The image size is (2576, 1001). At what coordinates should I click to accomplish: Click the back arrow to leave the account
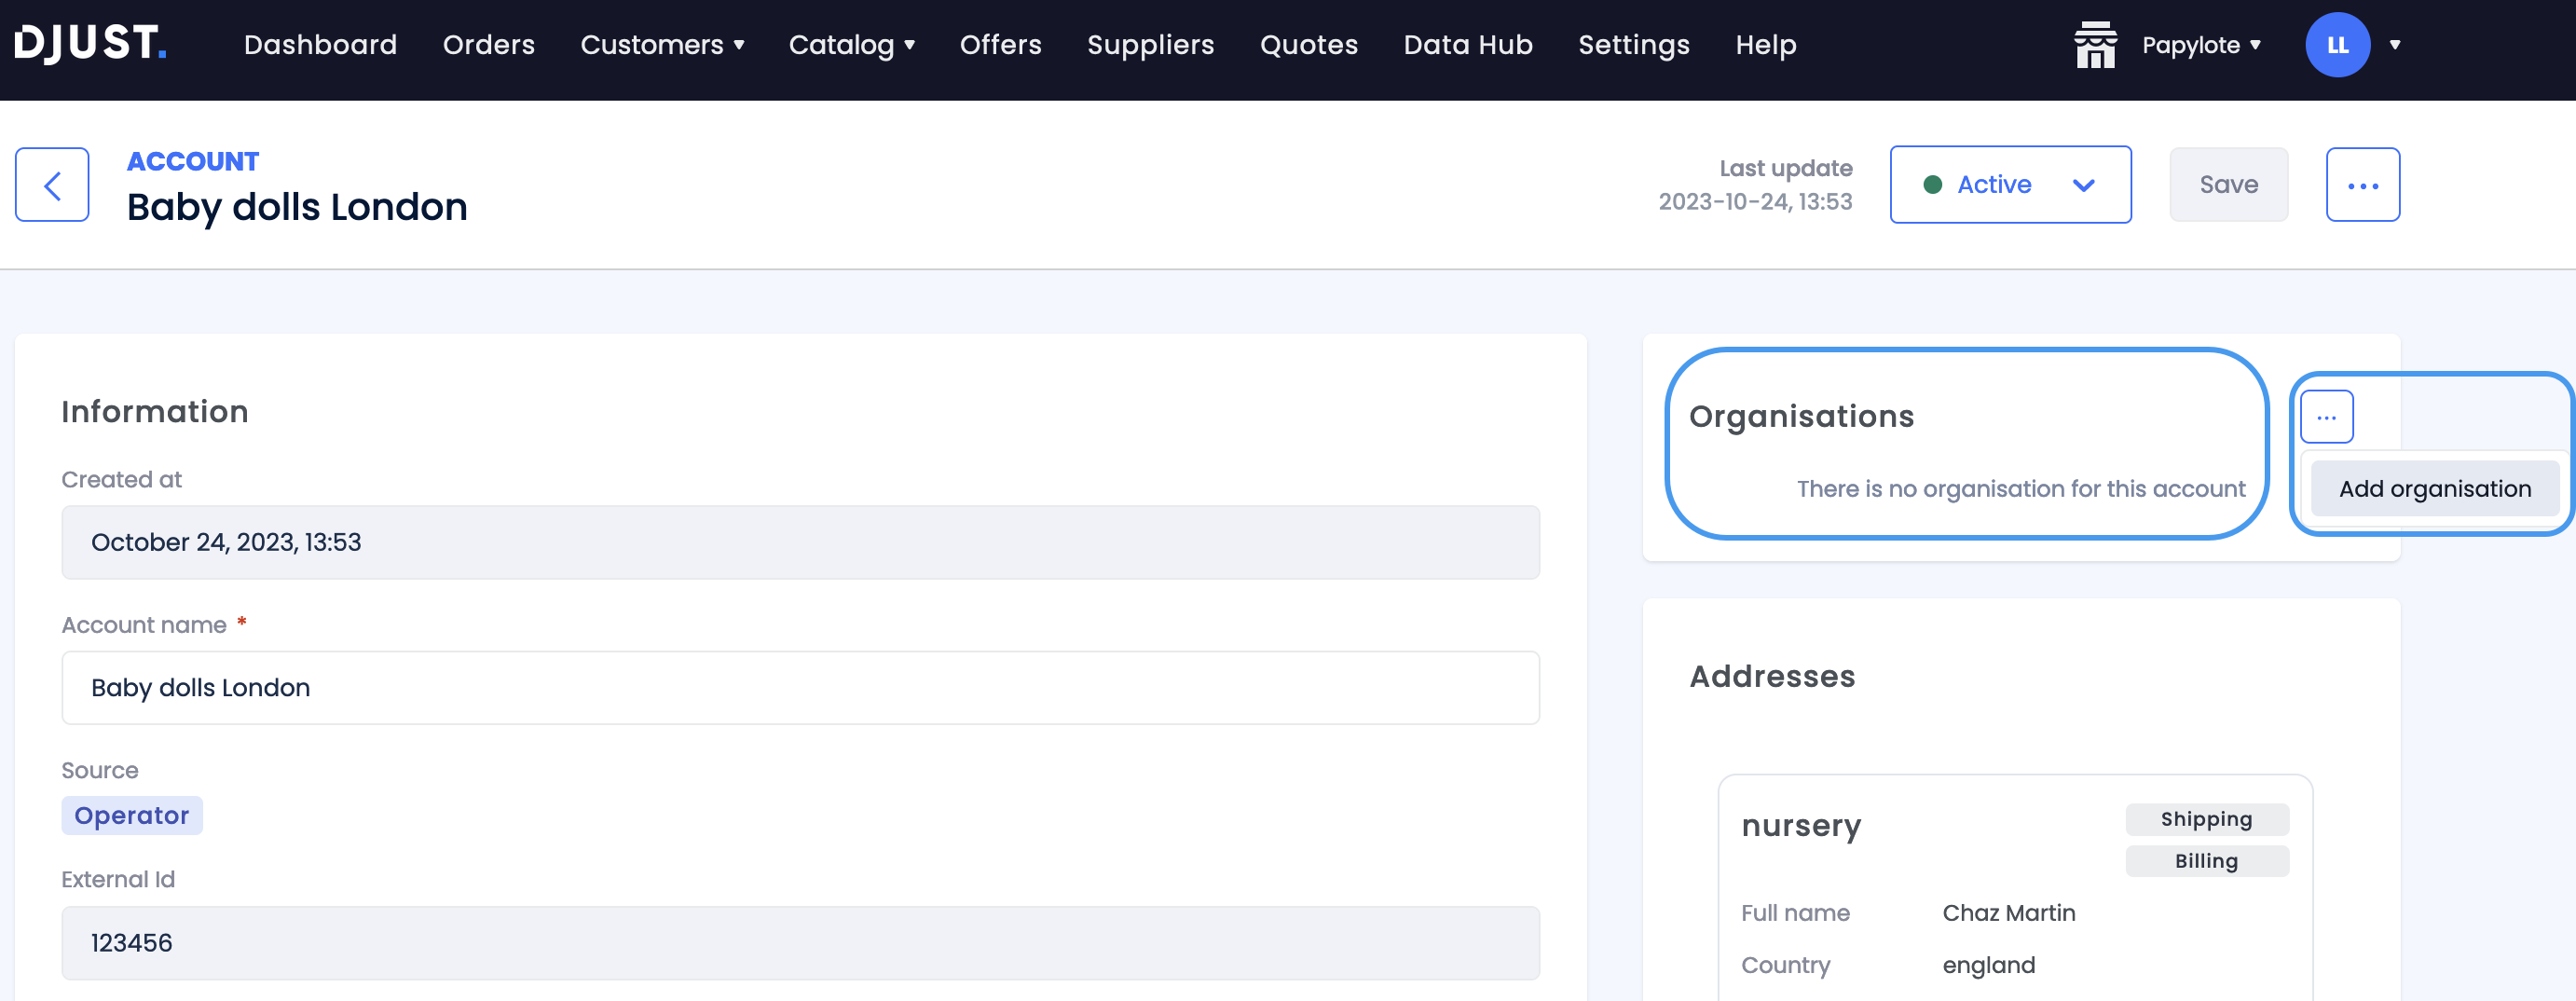51,184
